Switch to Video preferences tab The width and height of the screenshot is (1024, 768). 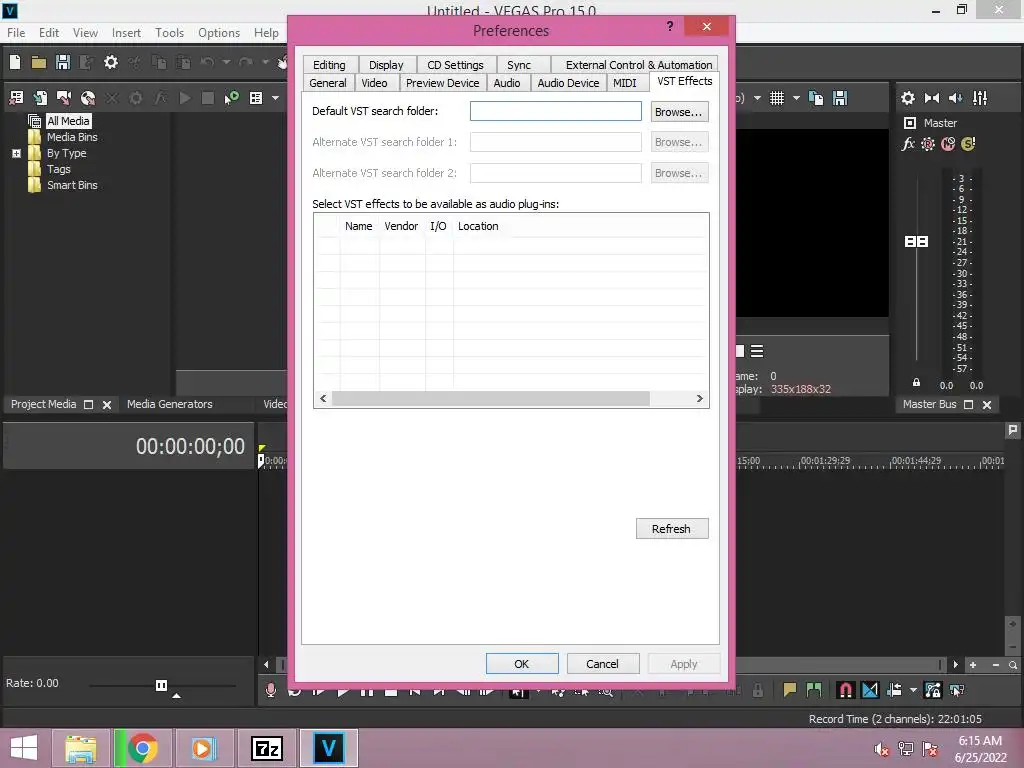click(x=374, y=83)
